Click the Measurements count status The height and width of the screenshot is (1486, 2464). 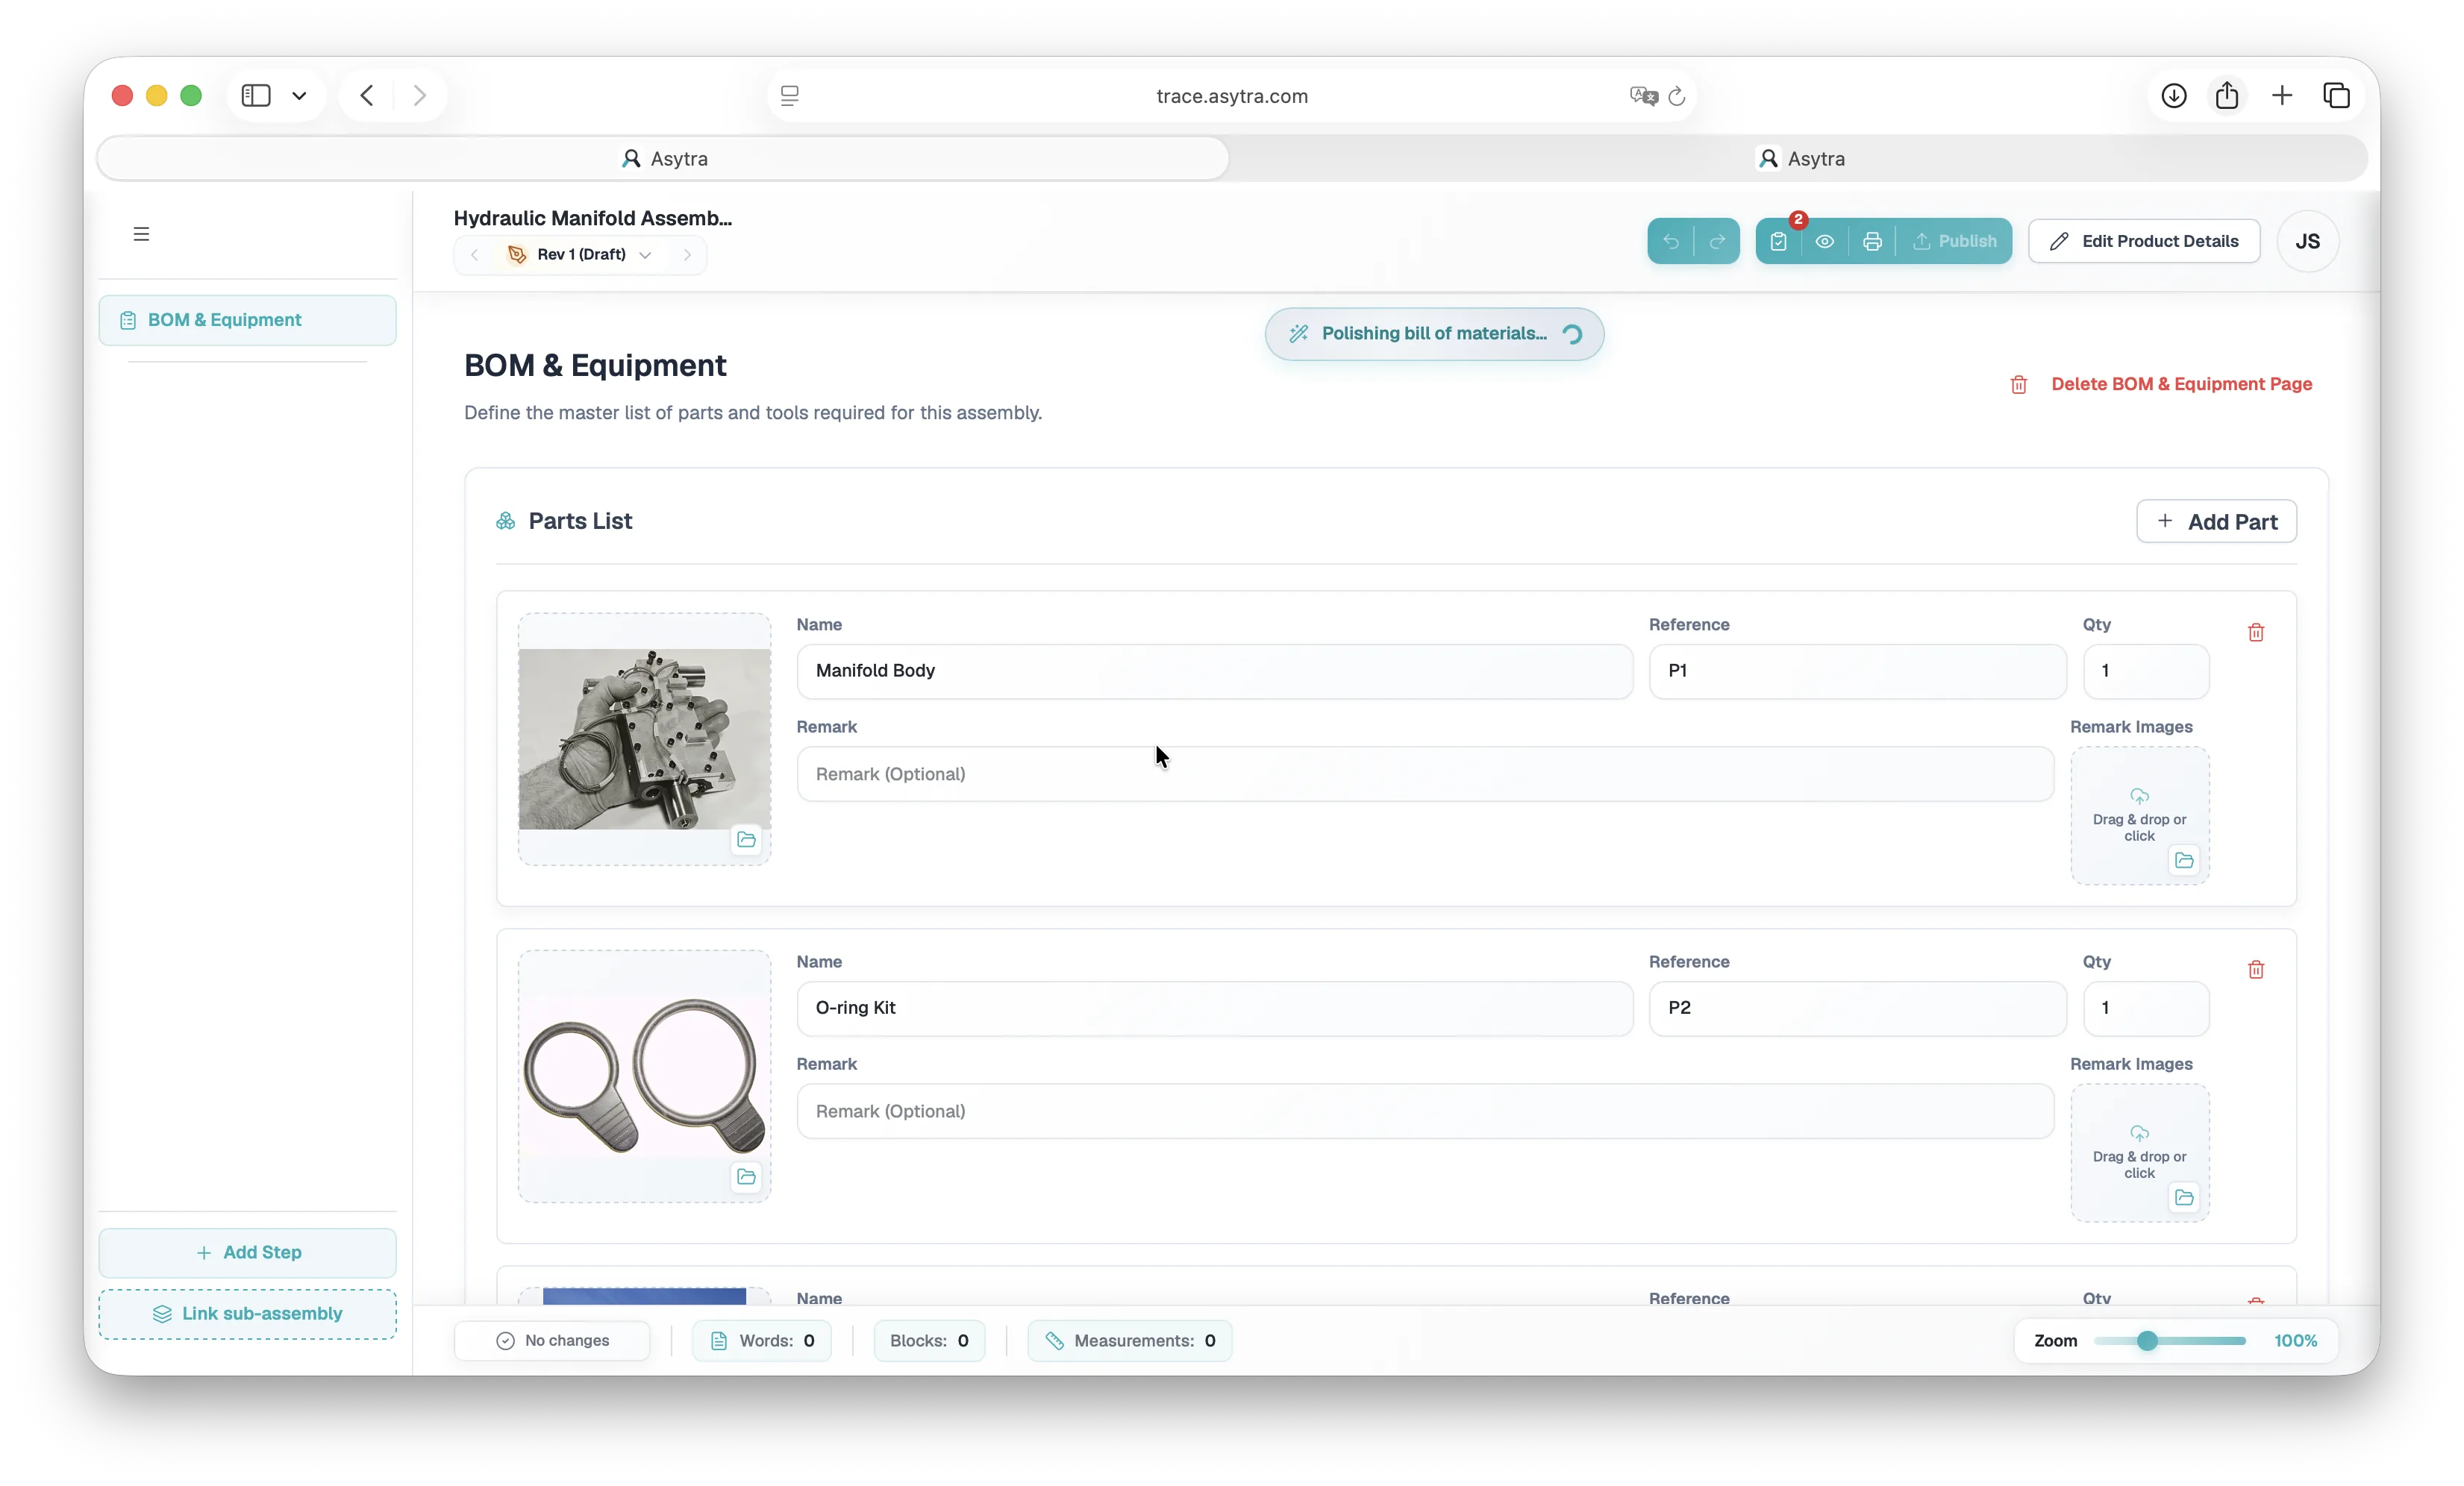click(x=1130, y=1340)
